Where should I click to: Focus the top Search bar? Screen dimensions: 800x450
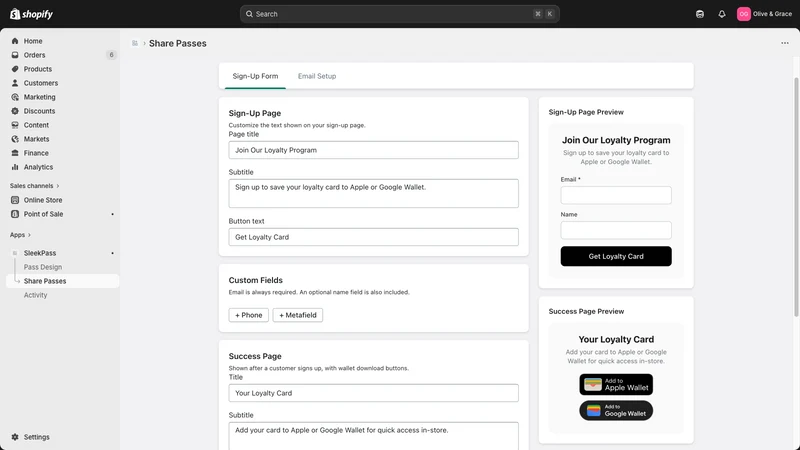point(399,14)
